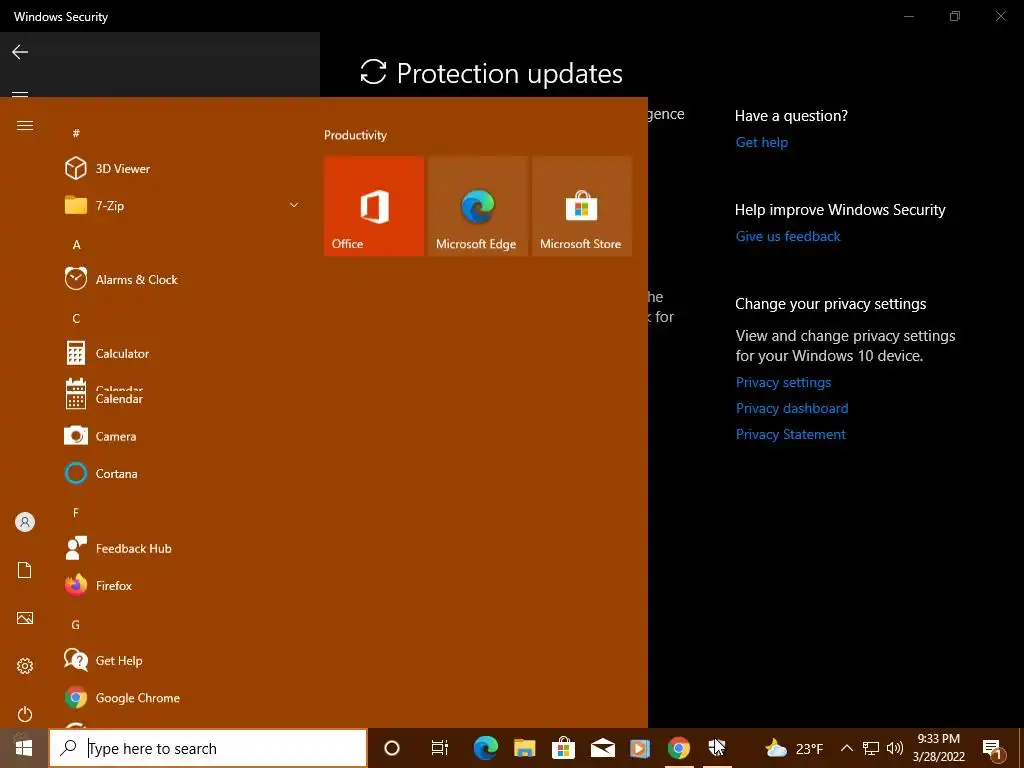Show hidden system tray icons
1024x768 pixels.
[846, 748]
